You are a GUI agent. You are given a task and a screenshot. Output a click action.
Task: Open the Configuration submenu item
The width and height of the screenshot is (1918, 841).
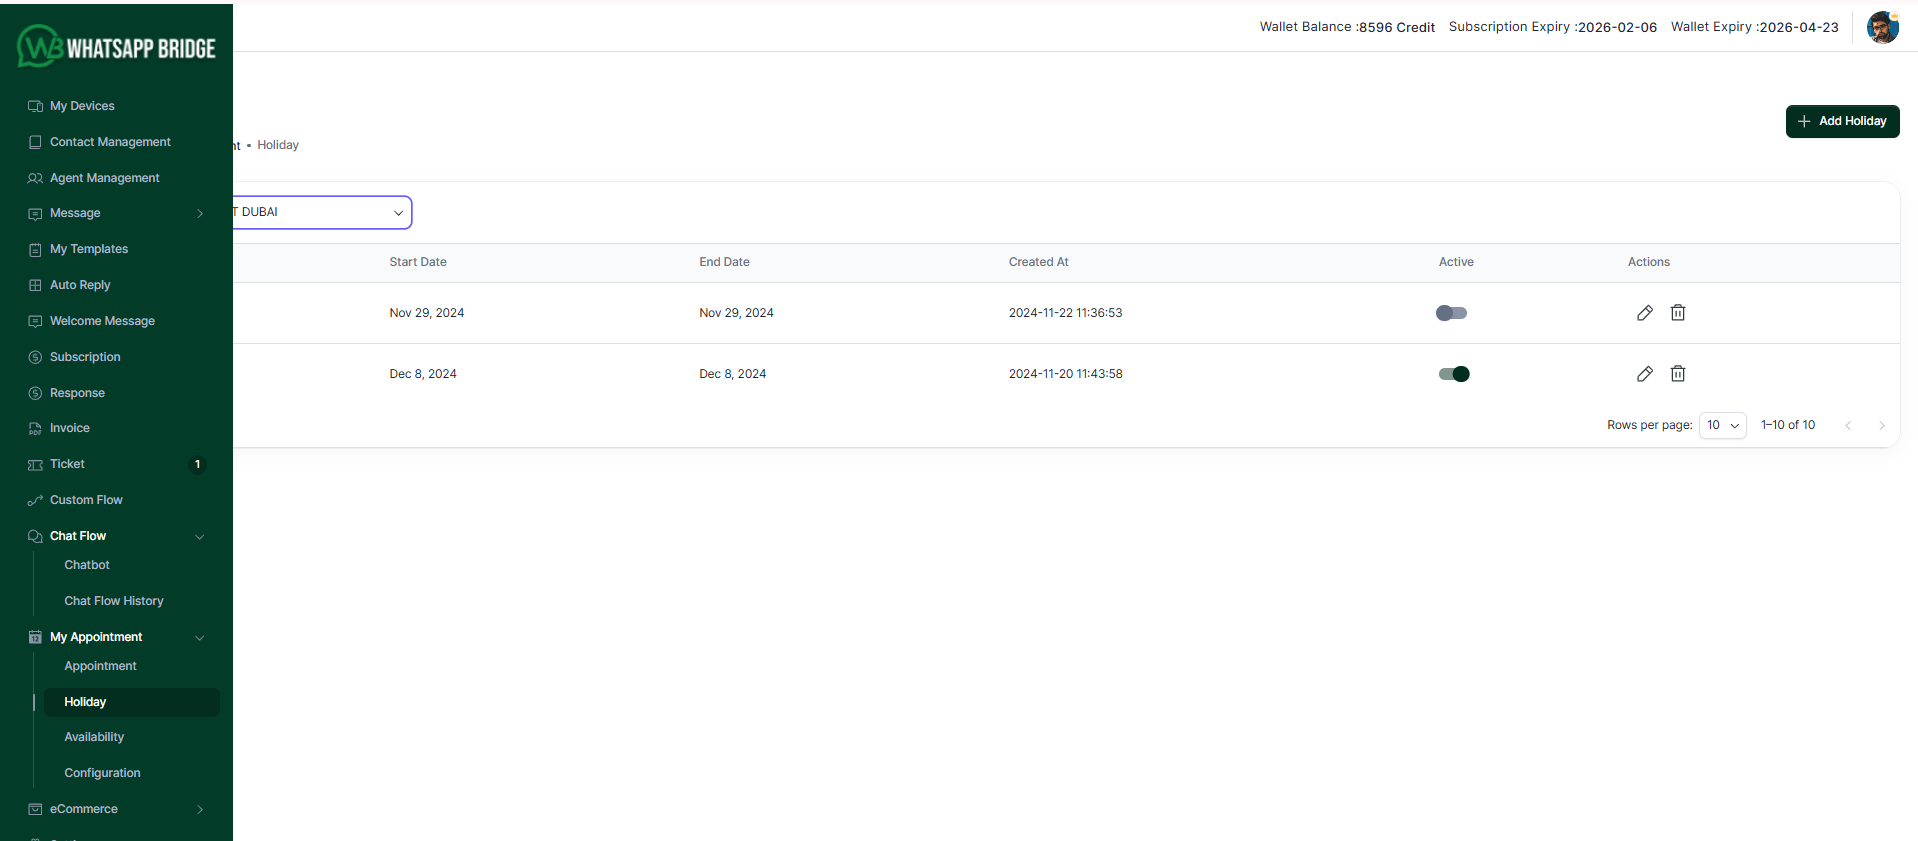(x=102, y=773)
